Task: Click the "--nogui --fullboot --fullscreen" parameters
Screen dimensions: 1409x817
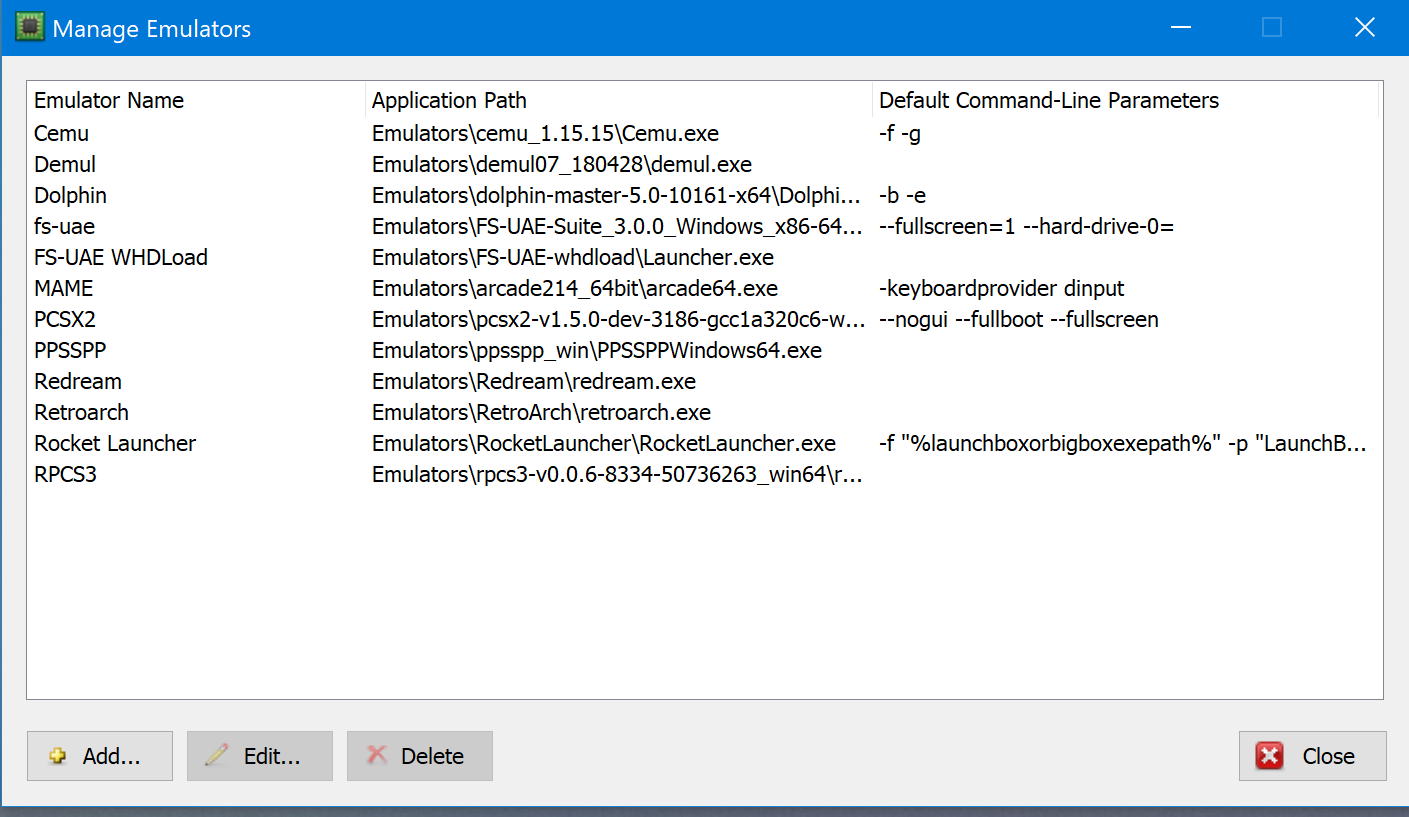Action: point(1019,319)
